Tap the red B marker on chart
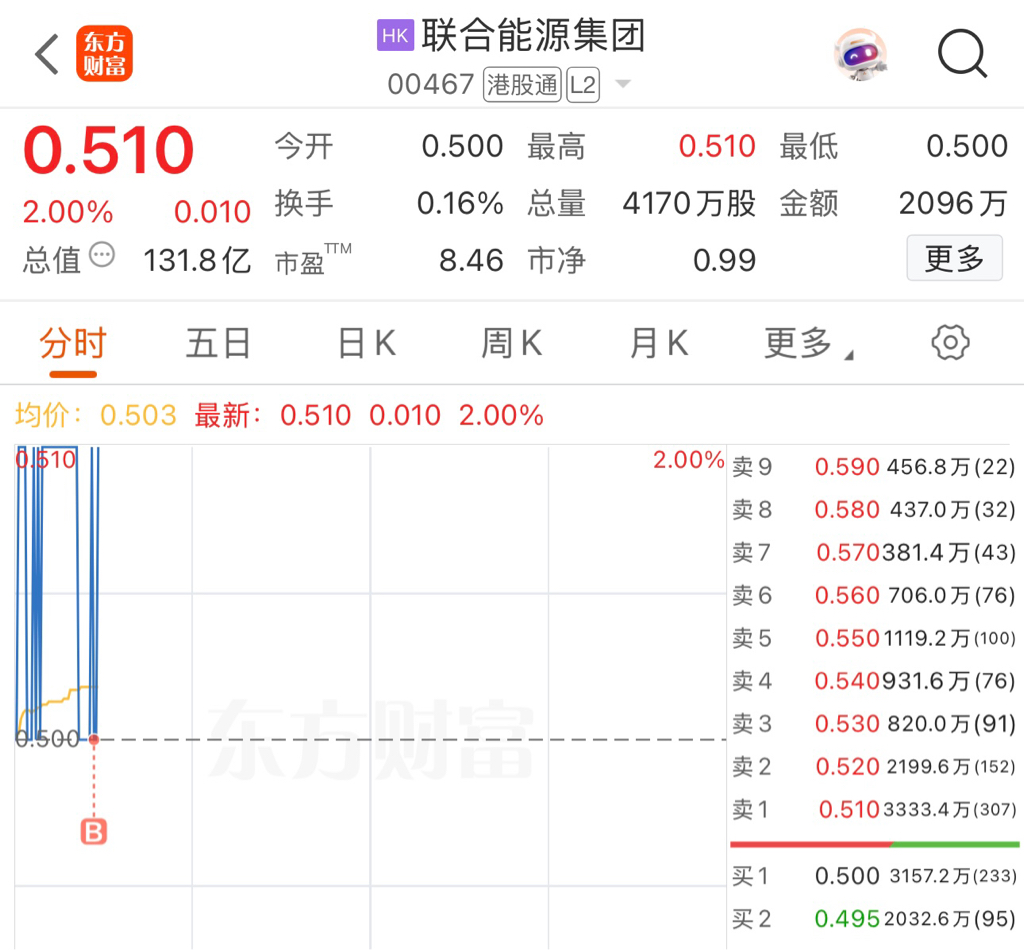 click(x=94, y=832)
